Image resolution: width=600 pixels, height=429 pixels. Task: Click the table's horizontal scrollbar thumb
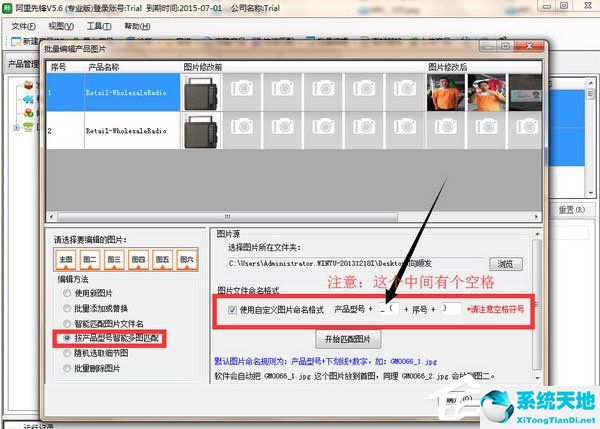tap(227, 217)
